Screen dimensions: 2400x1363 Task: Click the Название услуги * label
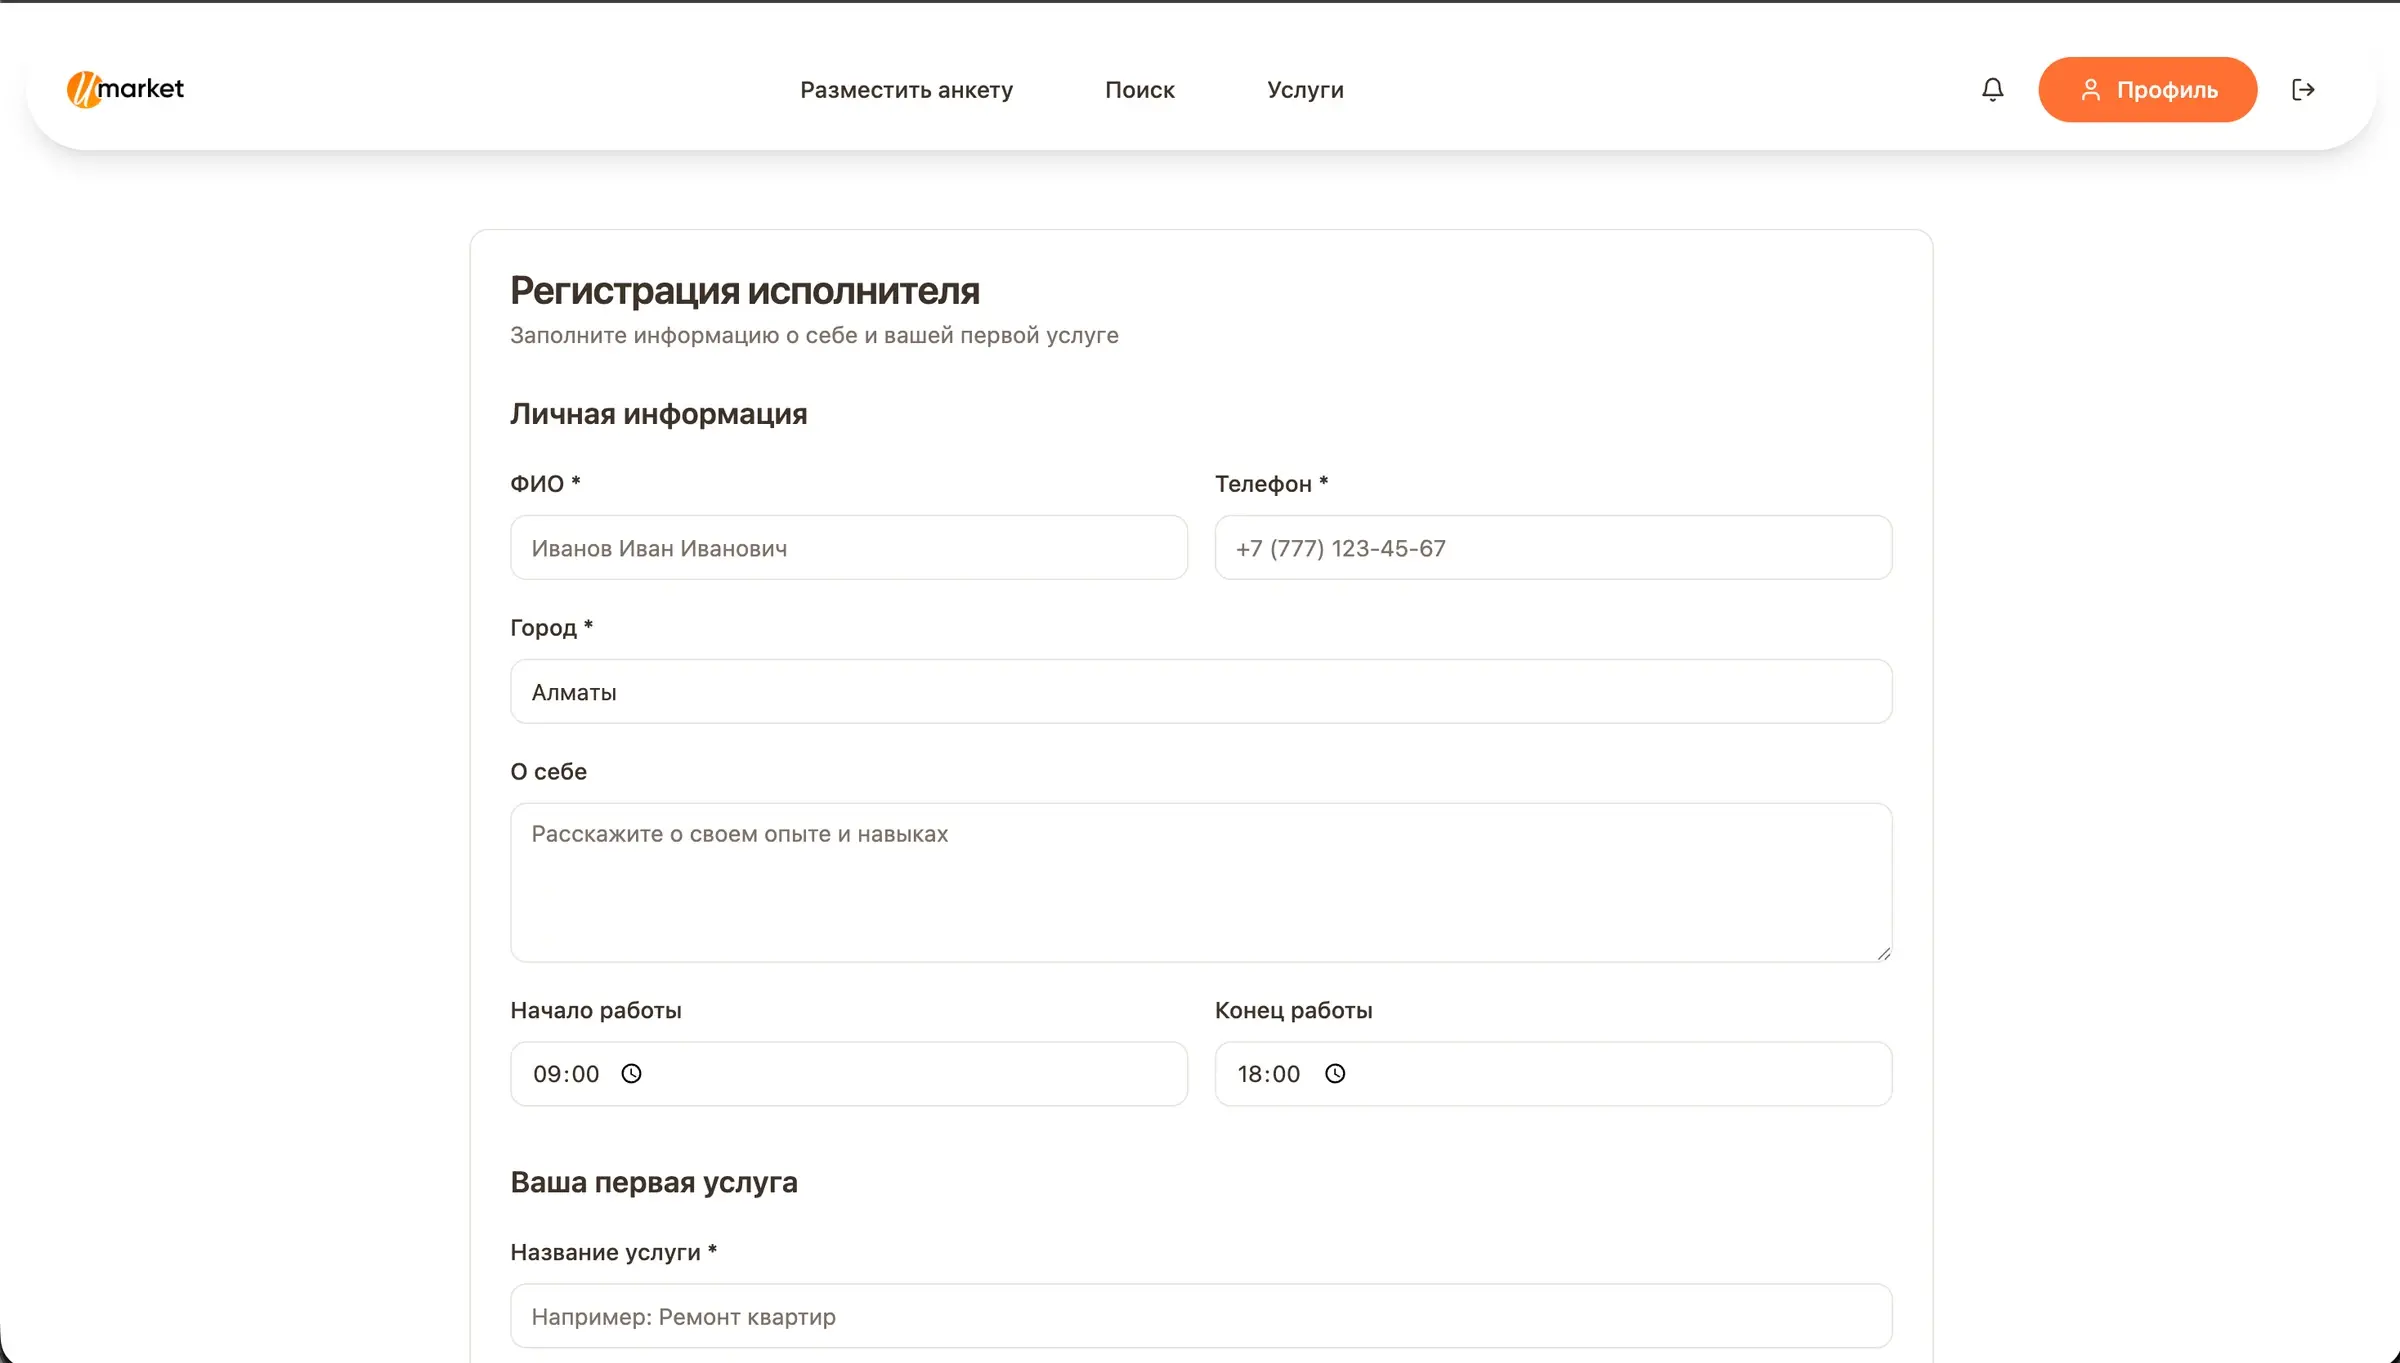pyautogui.click(x=614, y=1253)
